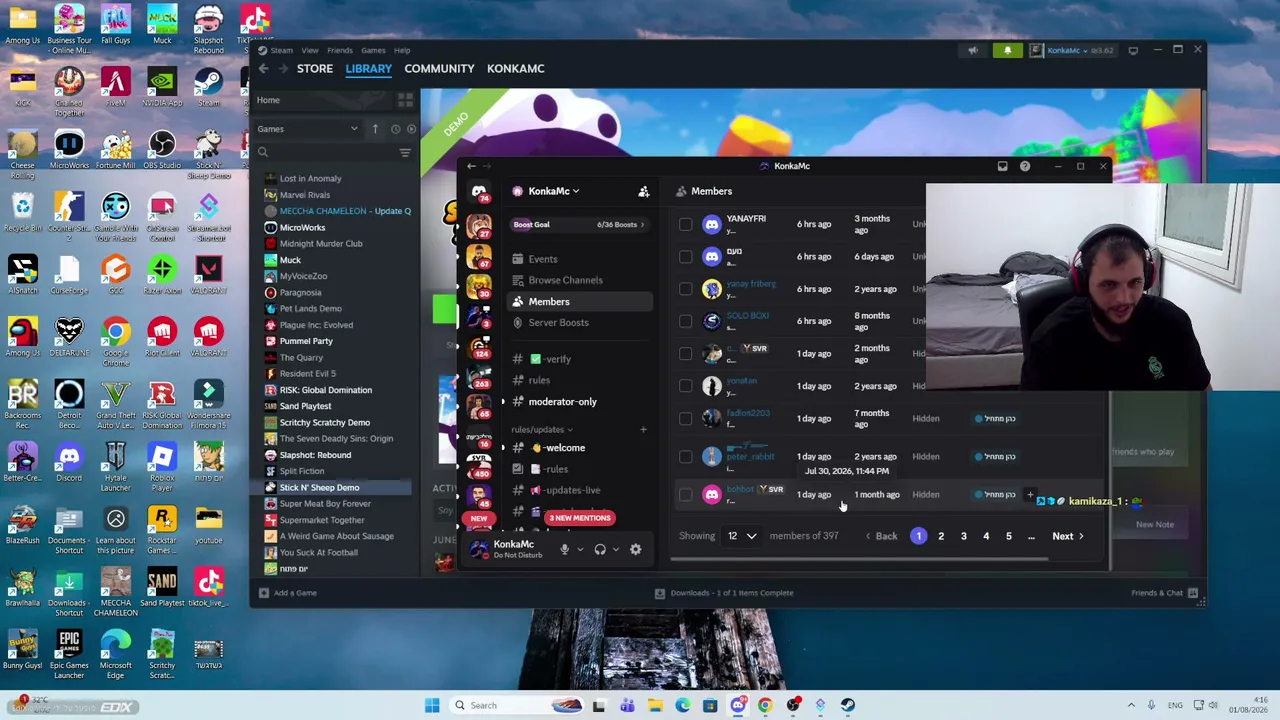Tick the checkbox for member YANAYFRI

point(685,224)
